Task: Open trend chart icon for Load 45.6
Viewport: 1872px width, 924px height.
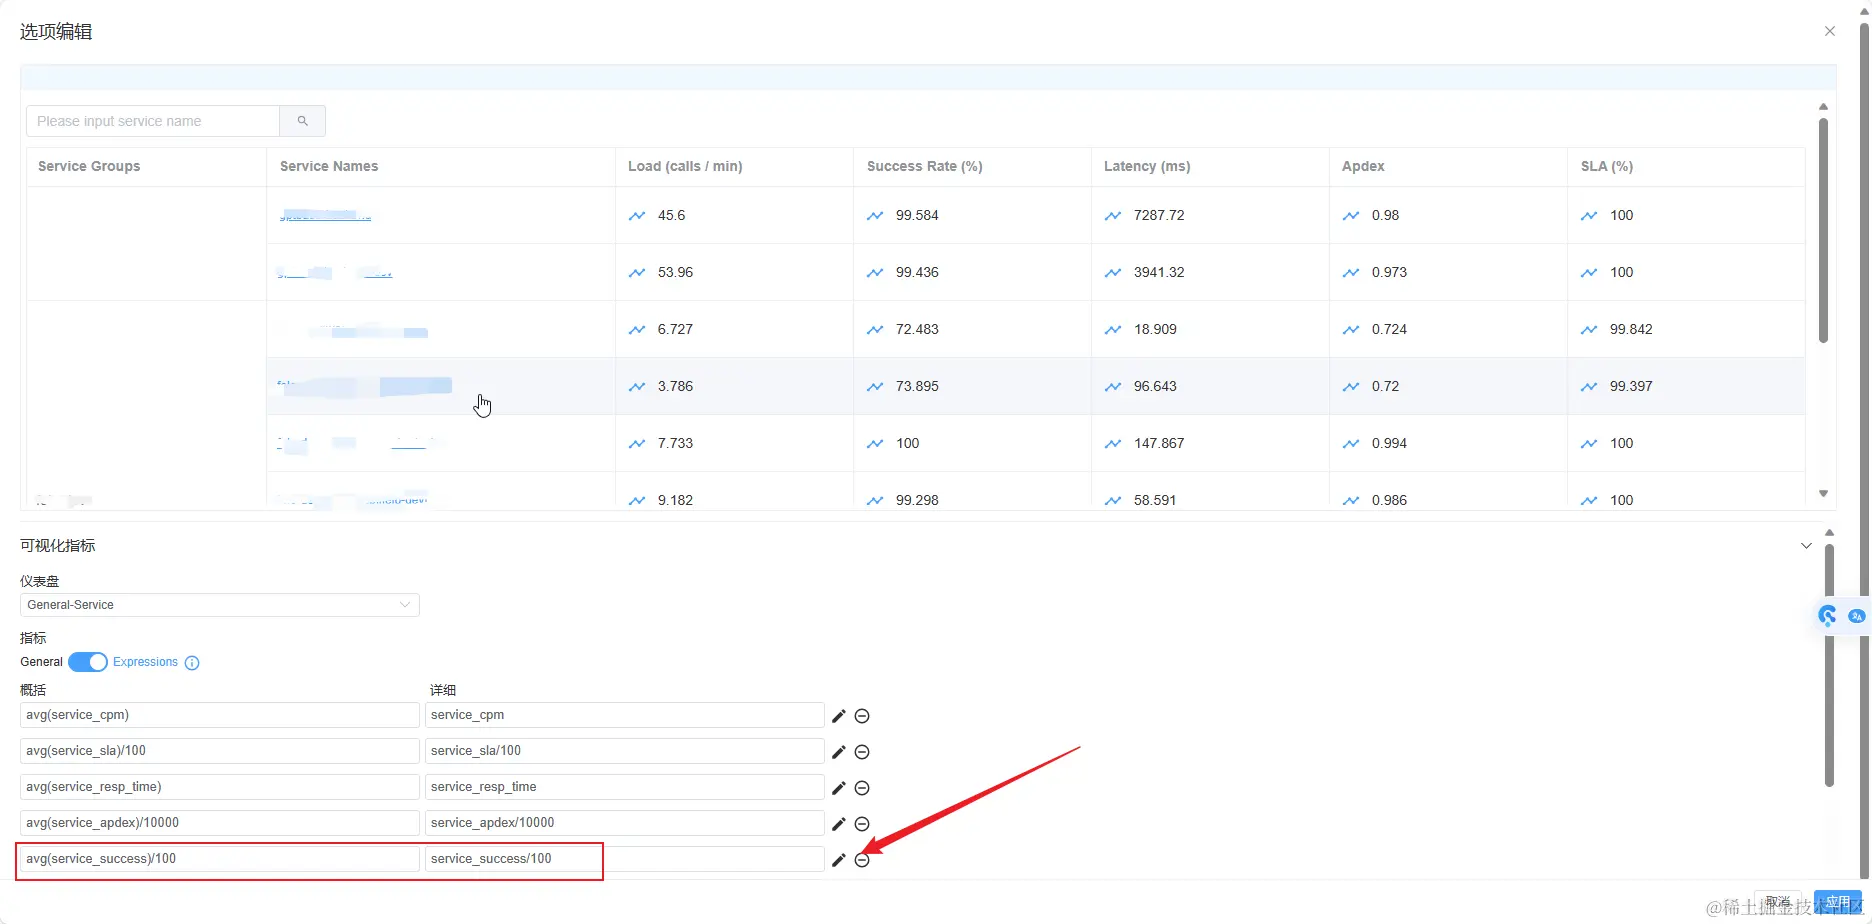Action: 637,216
